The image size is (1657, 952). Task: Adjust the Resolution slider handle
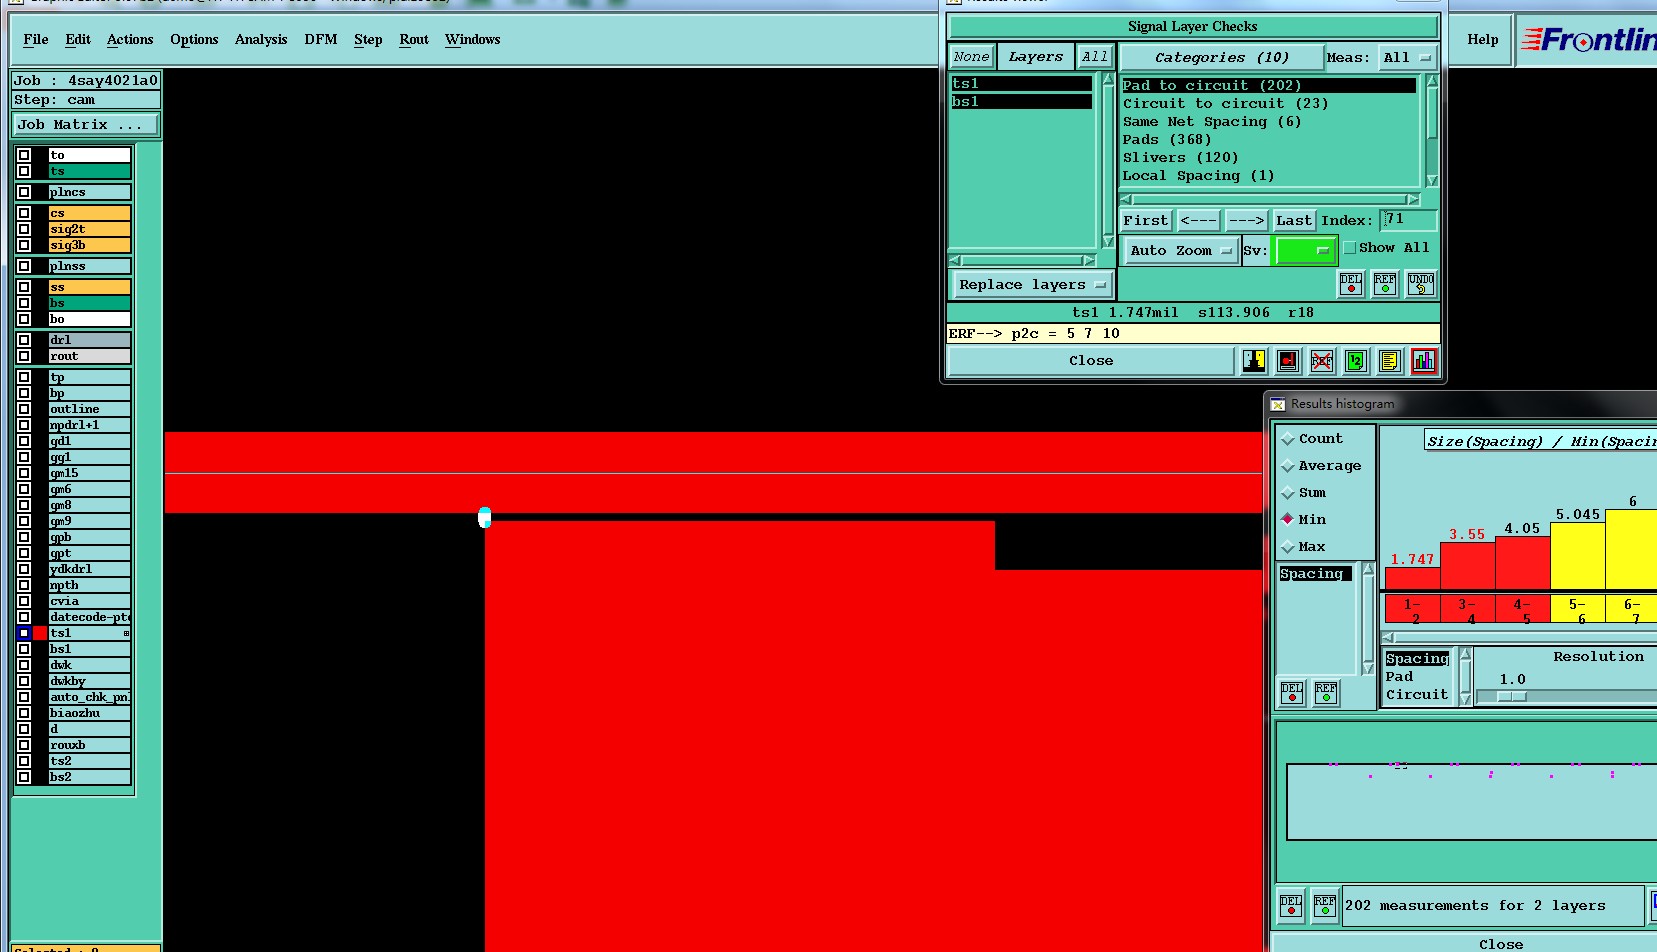click(x=1512, y=696)
